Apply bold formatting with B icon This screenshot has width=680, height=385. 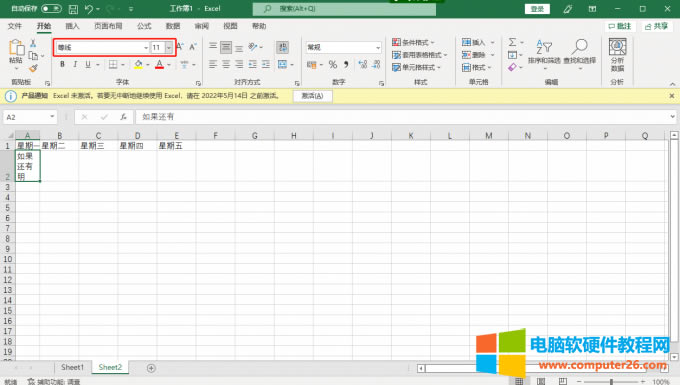tap(62, 65)
